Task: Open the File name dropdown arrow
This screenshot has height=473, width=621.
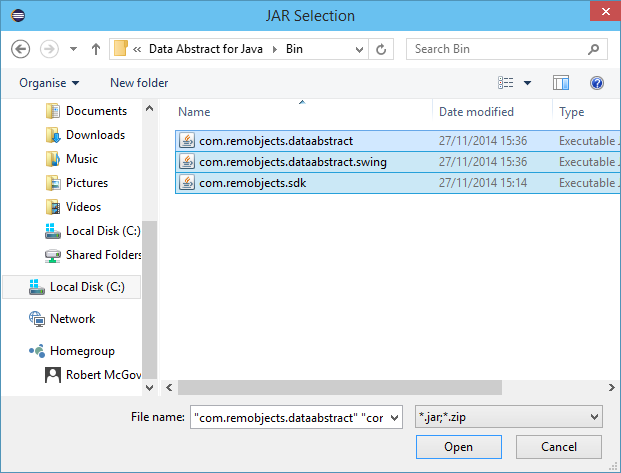Action: pyautogui.click(x=394, y=418)
